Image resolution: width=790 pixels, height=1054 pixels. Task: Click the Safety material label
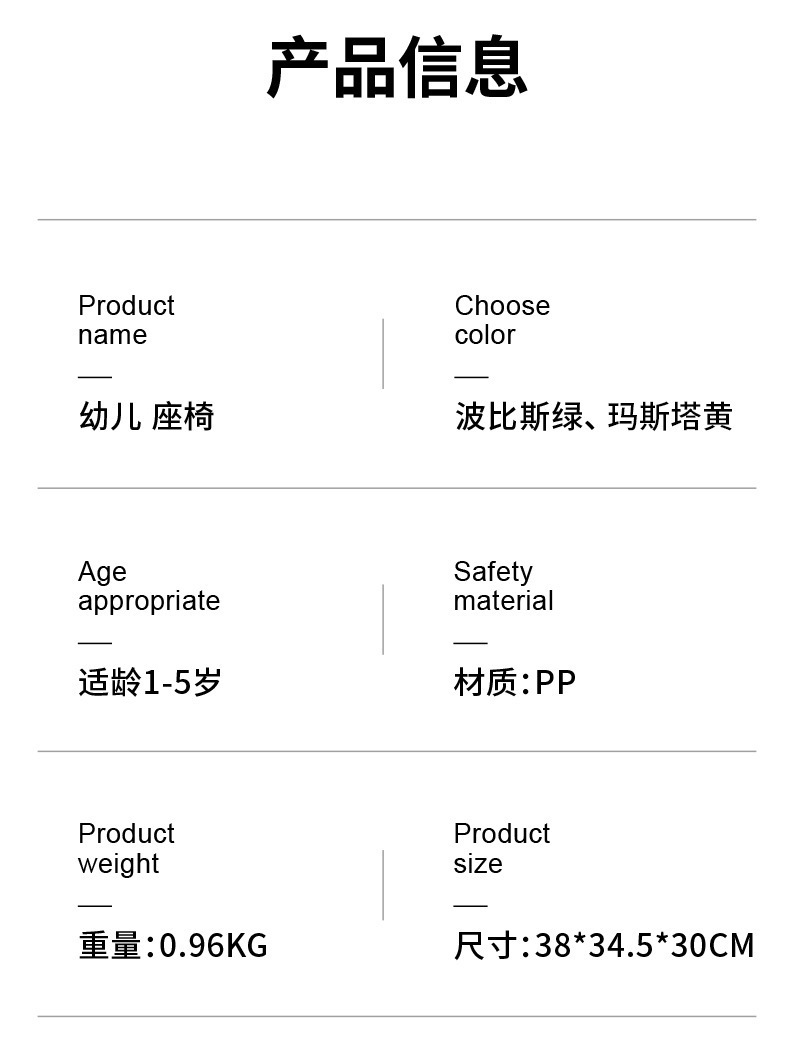[503, 586]
